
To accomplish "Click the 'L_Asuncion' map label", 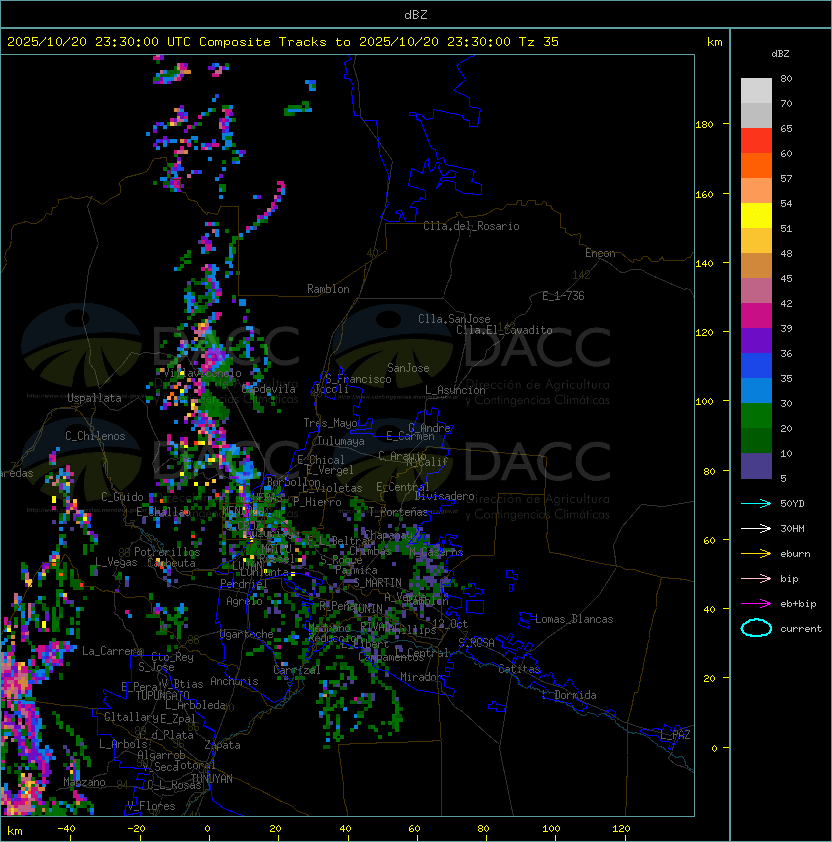I will 455,390.
